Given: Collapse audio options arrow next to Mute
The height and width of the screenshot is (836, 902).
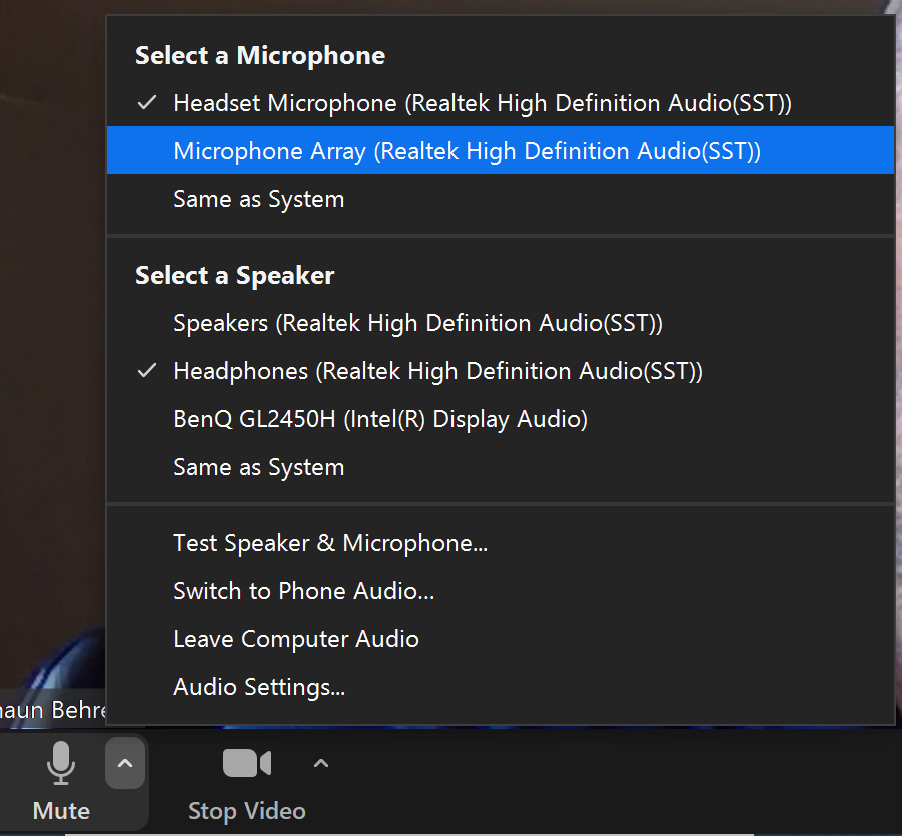Looking at the screenshot, I should (x=125, y=765).
